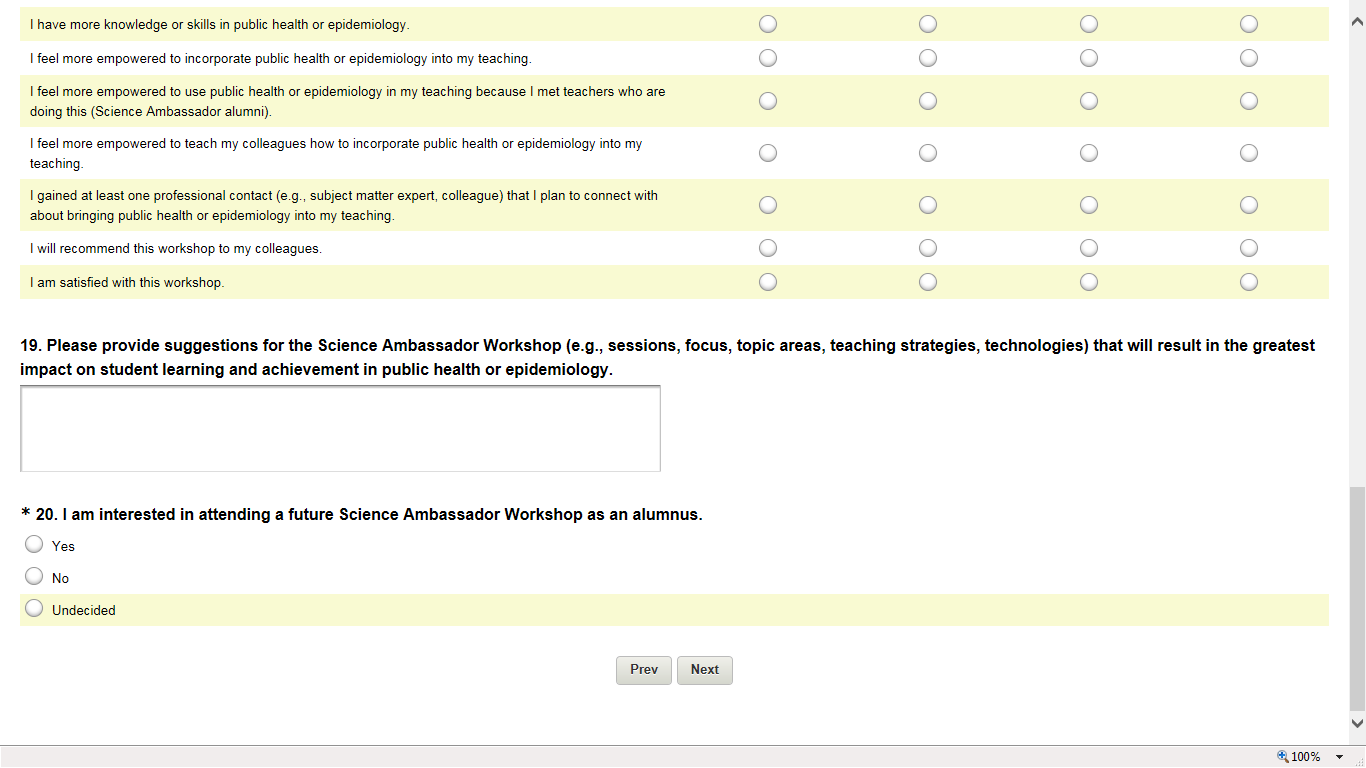Viewport: 1366px width, 768px height.
Task: Click the scrollbar's up arrow
Action: click(1357, 26)
